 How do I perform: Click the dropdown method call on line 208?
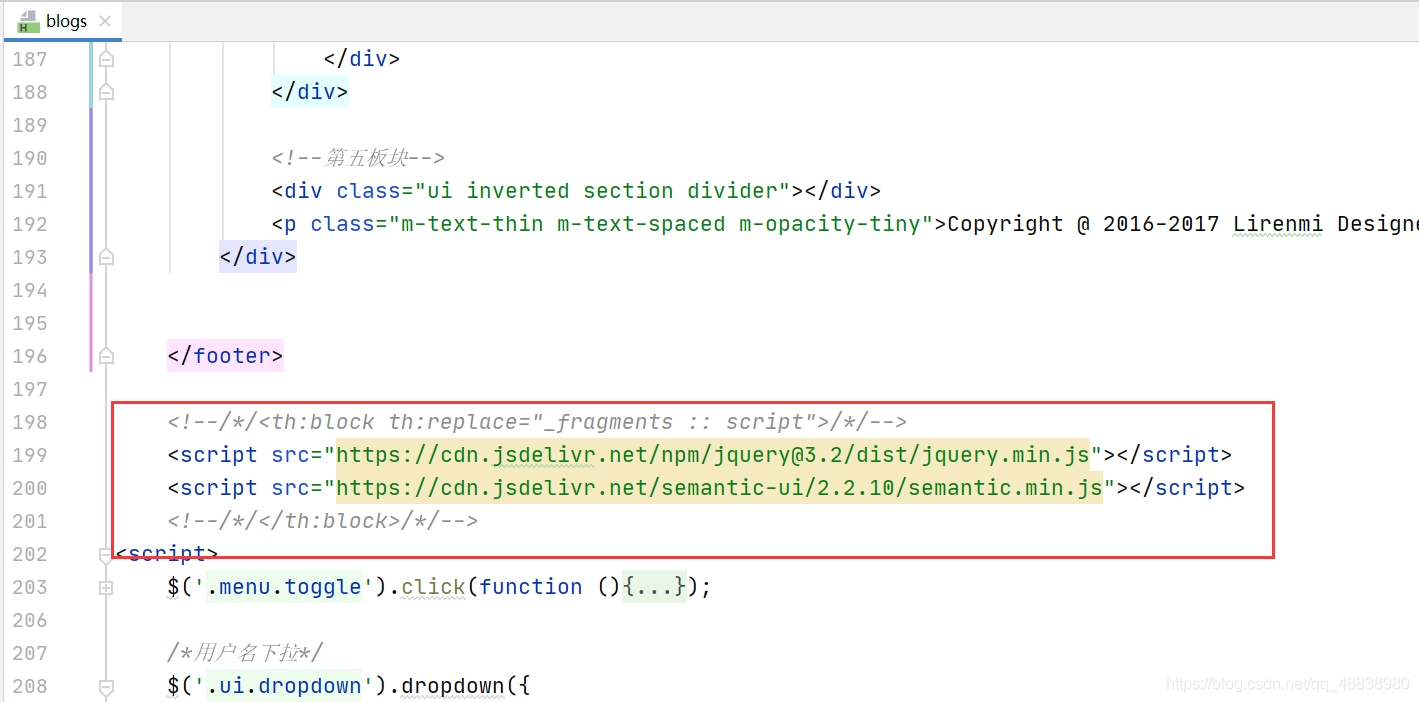tap(453, 686)
